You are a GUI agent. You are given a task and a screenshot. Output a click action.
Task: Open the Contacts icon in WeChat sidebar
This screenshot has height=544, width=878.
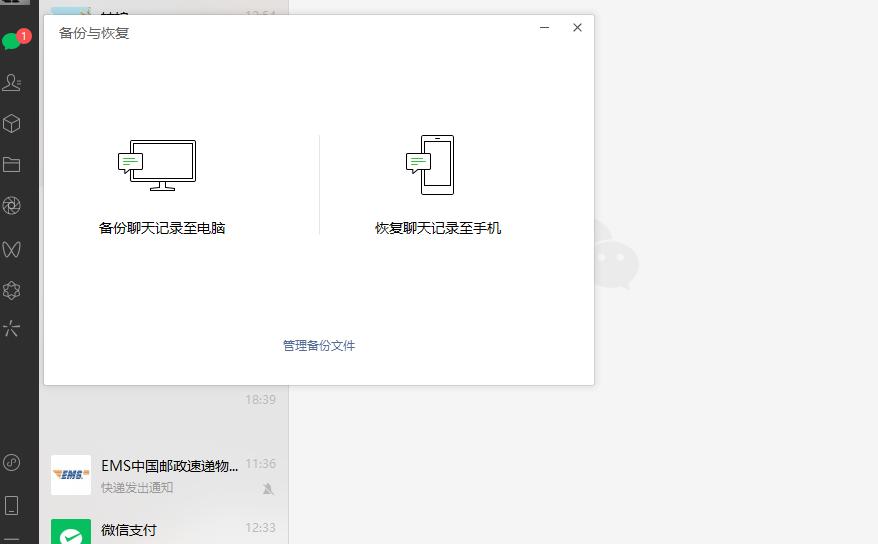[12, 82]
